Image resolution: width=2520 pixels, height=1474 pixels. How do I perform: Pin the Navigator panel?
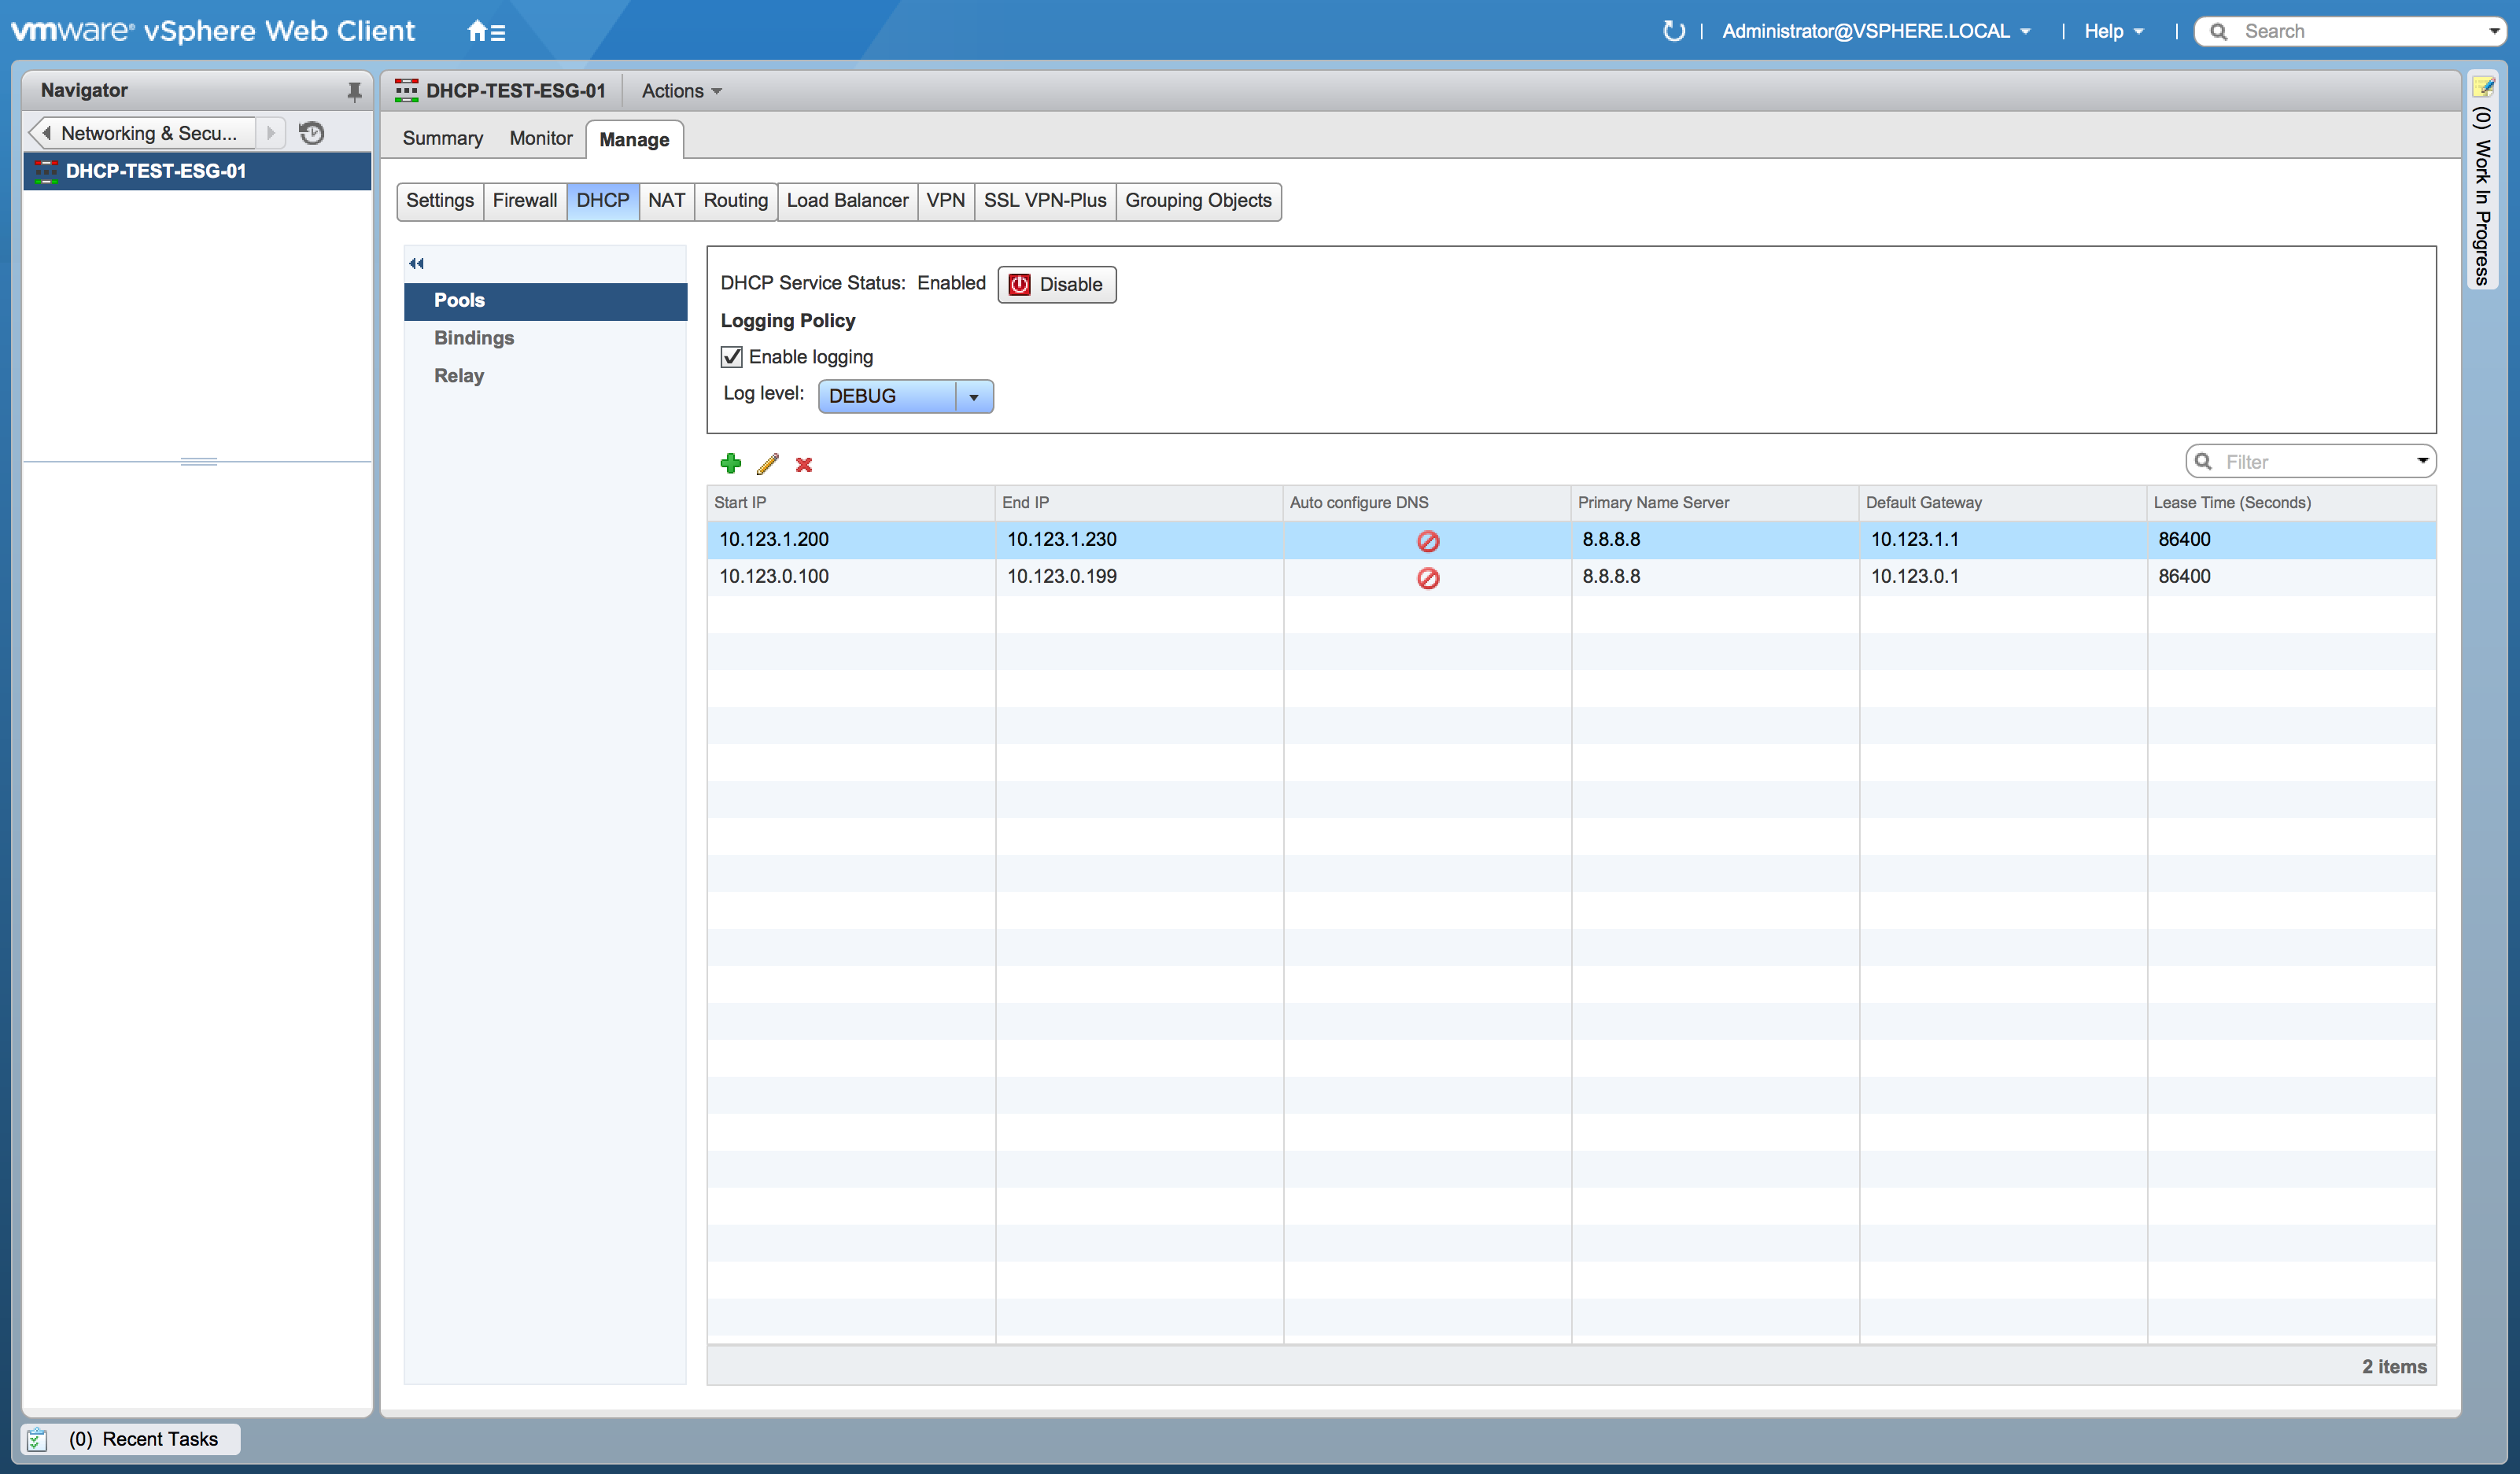(x=354, y=91)
